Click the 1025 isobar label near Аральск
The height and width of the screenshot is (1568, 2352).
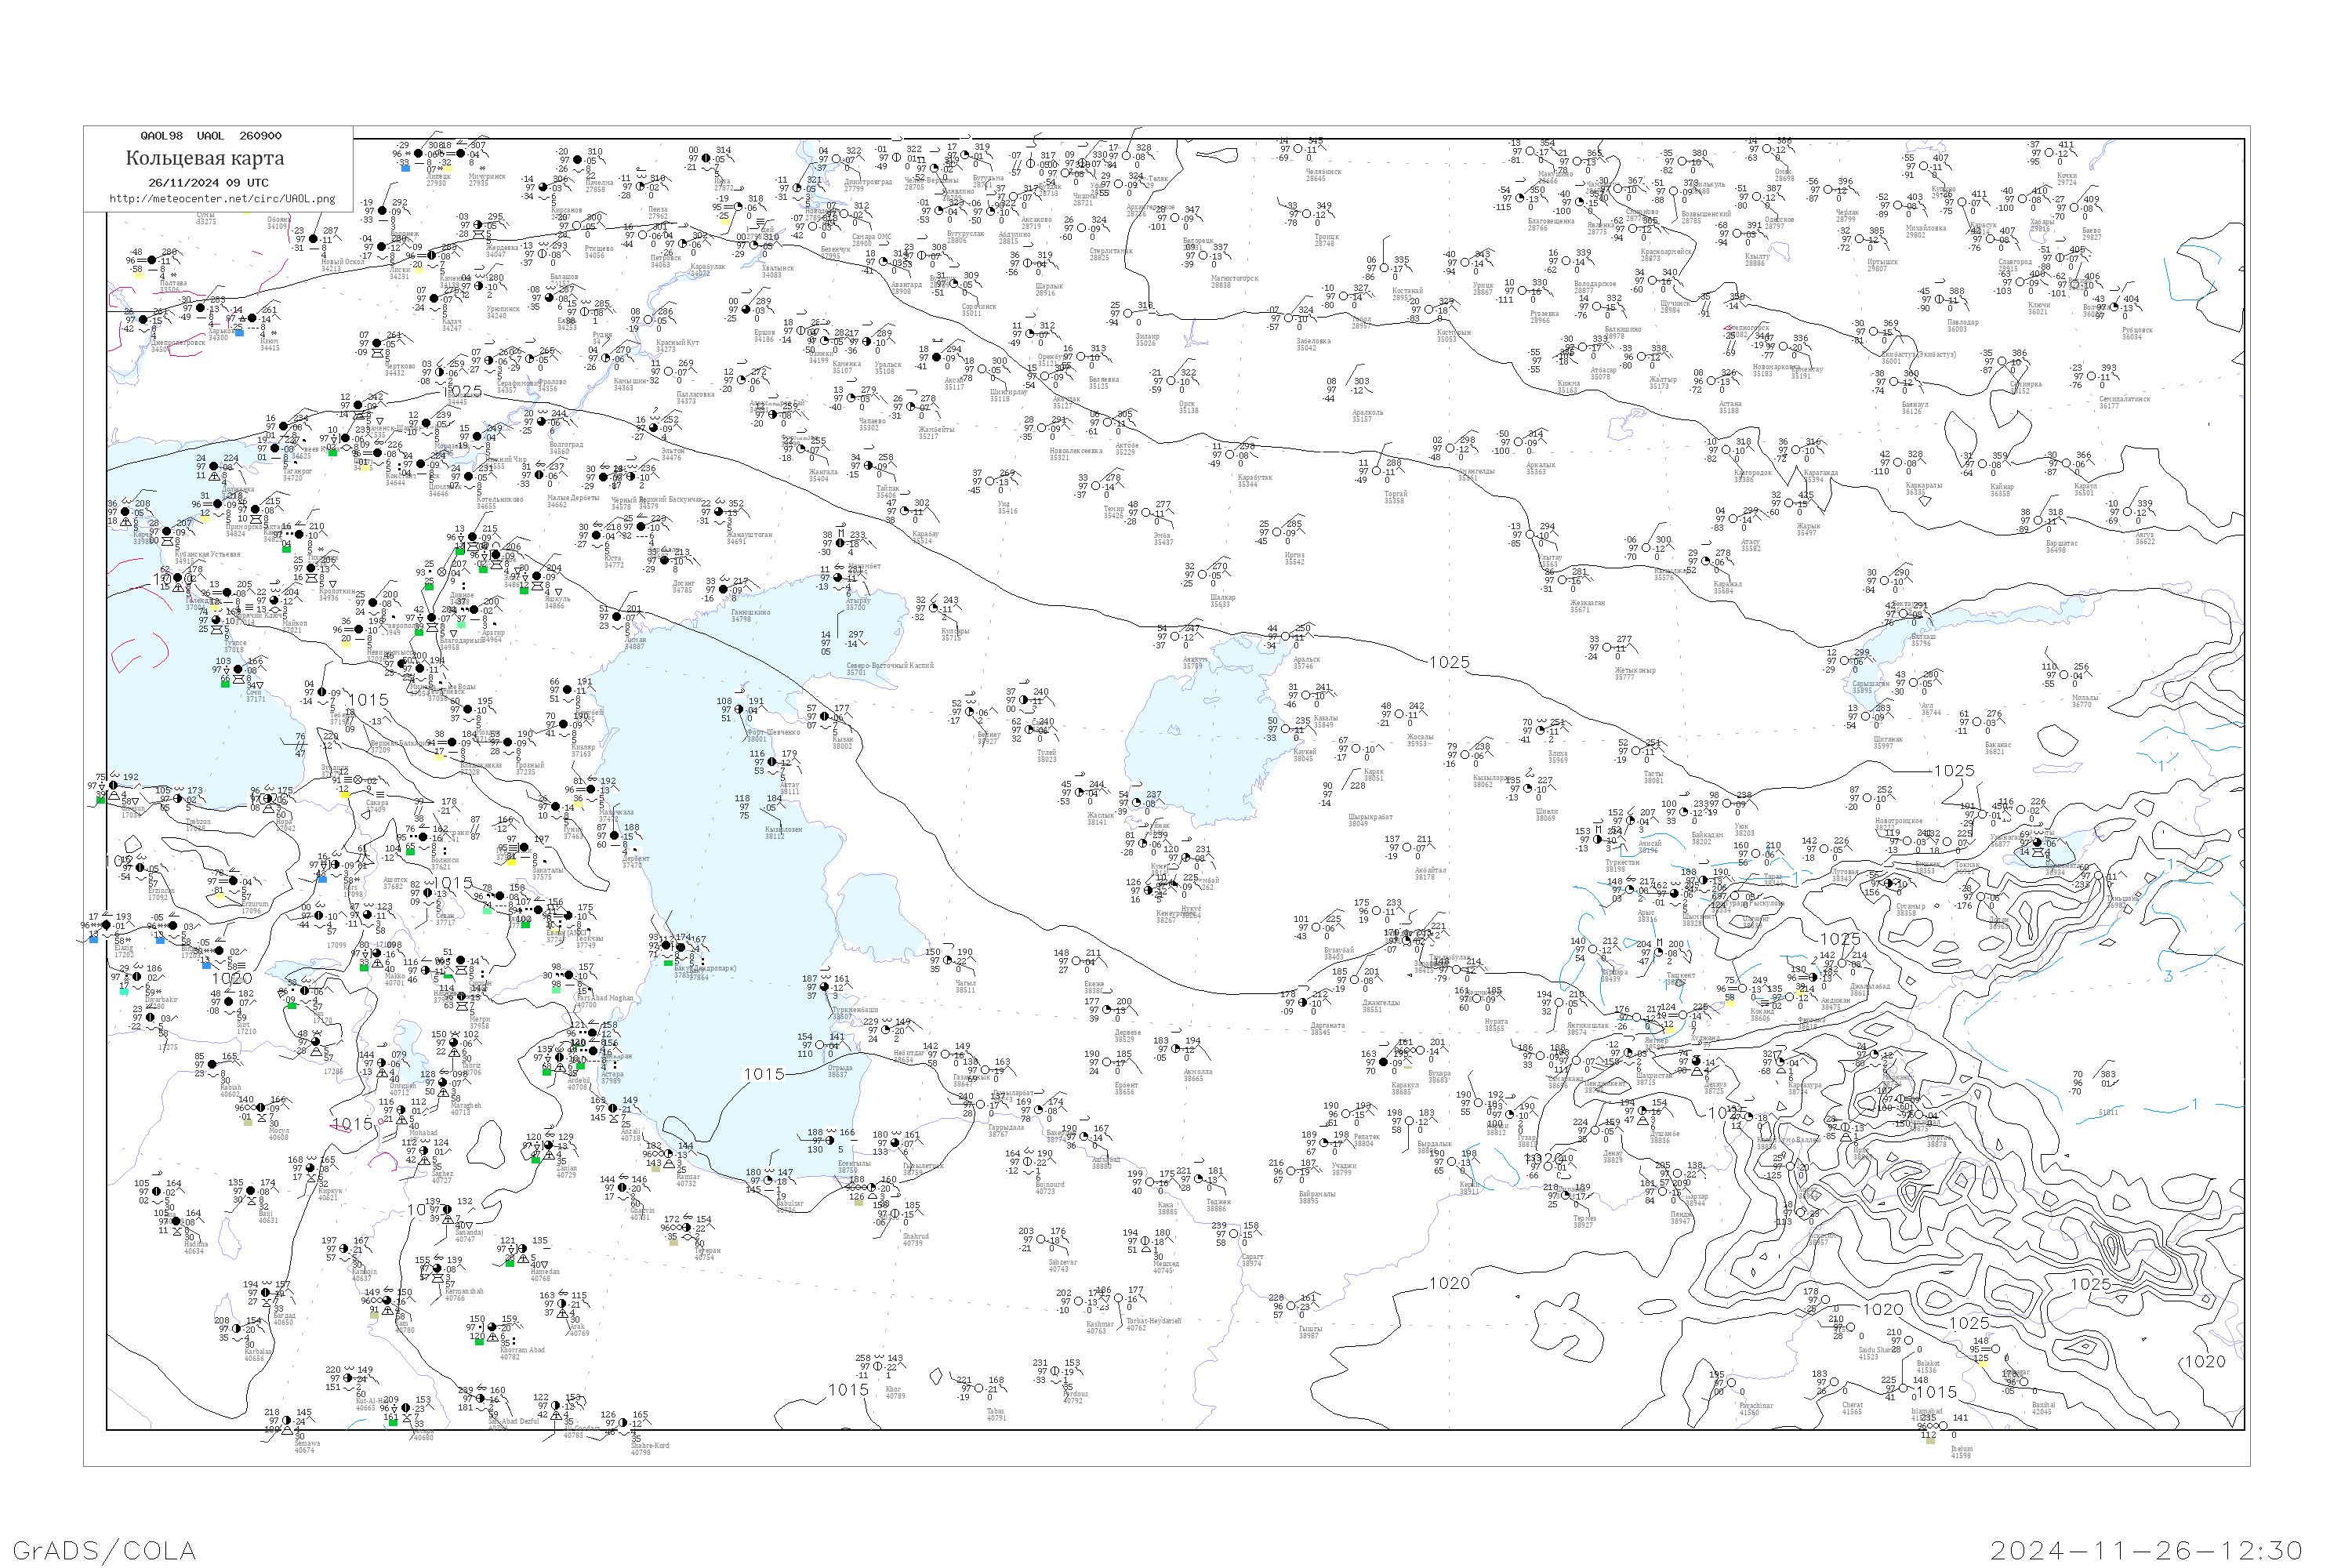click(x=1449, y=662)
